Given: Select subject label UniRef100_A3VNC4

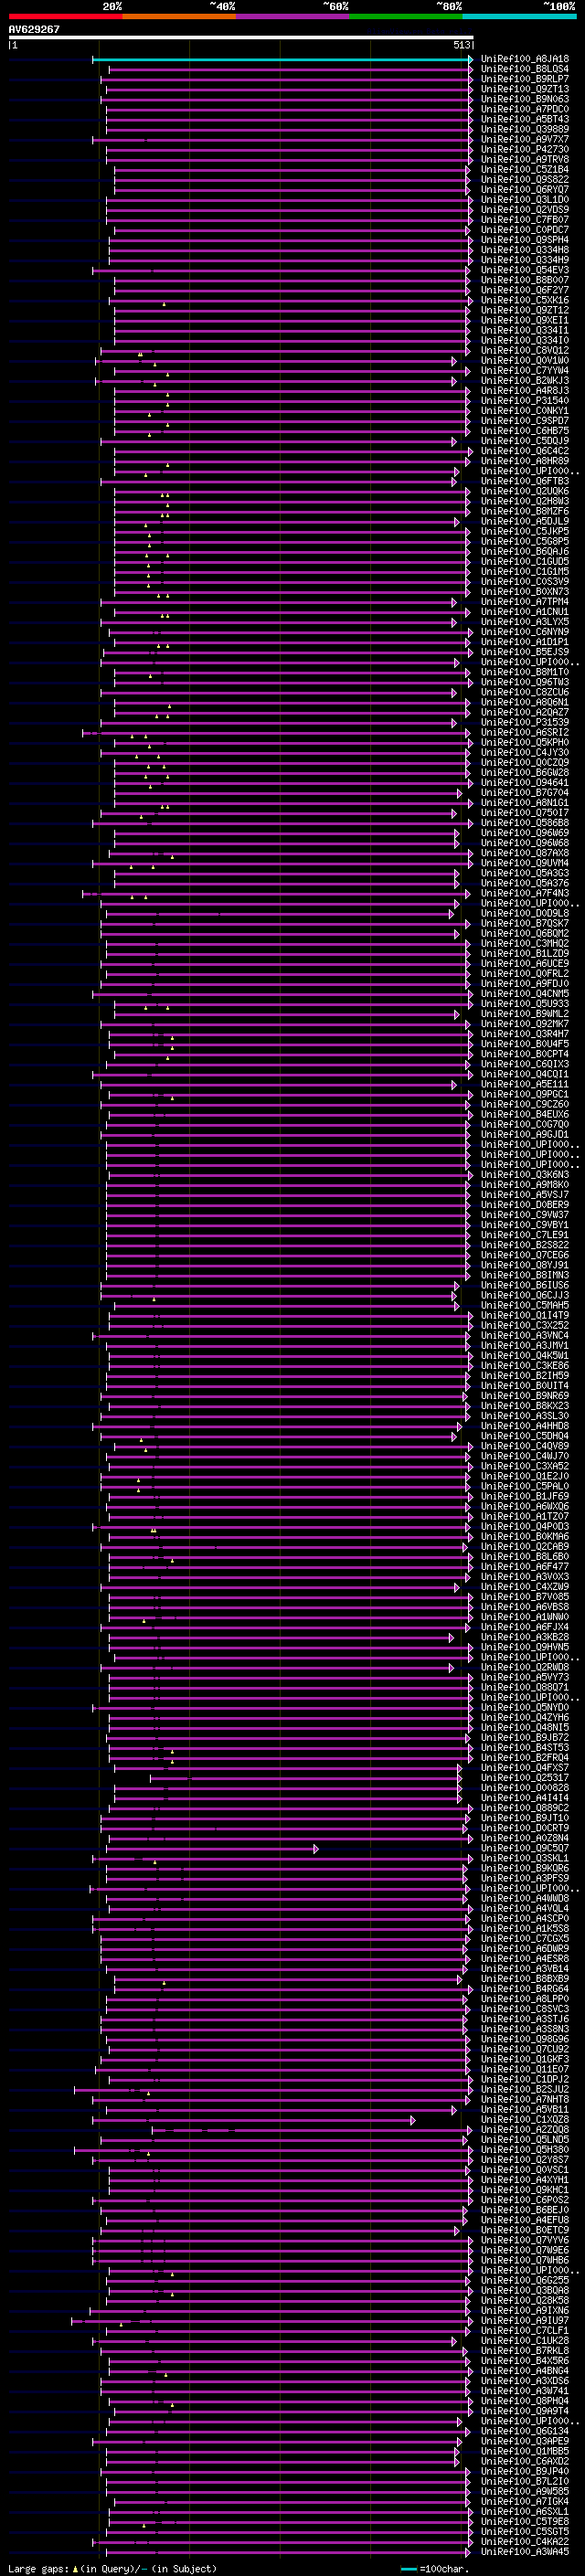Looking at the screenshot, I should tap(525, 1336).
